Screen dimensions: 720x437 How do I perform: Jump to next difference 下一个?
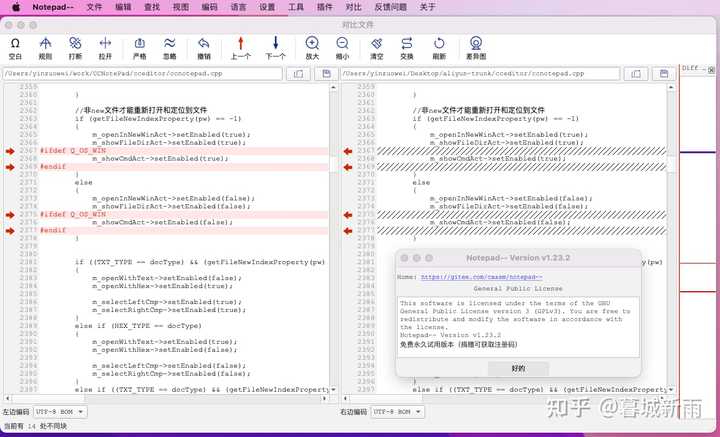[x=276, y=48]
